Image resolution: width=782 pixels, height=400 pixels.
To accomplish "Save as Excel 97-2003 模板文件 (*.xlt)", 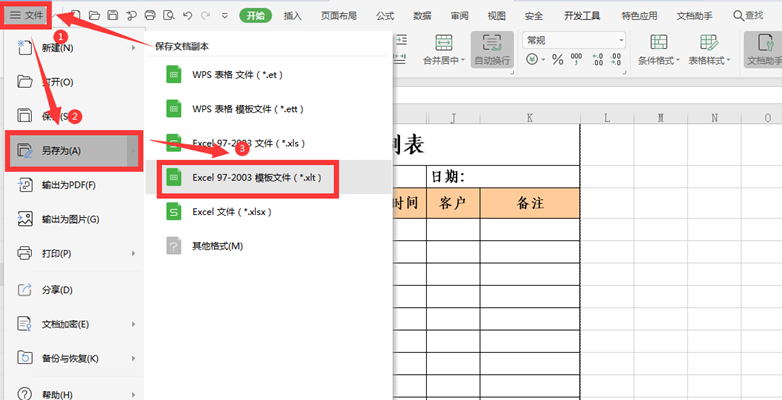I will [x=268, y=178].
